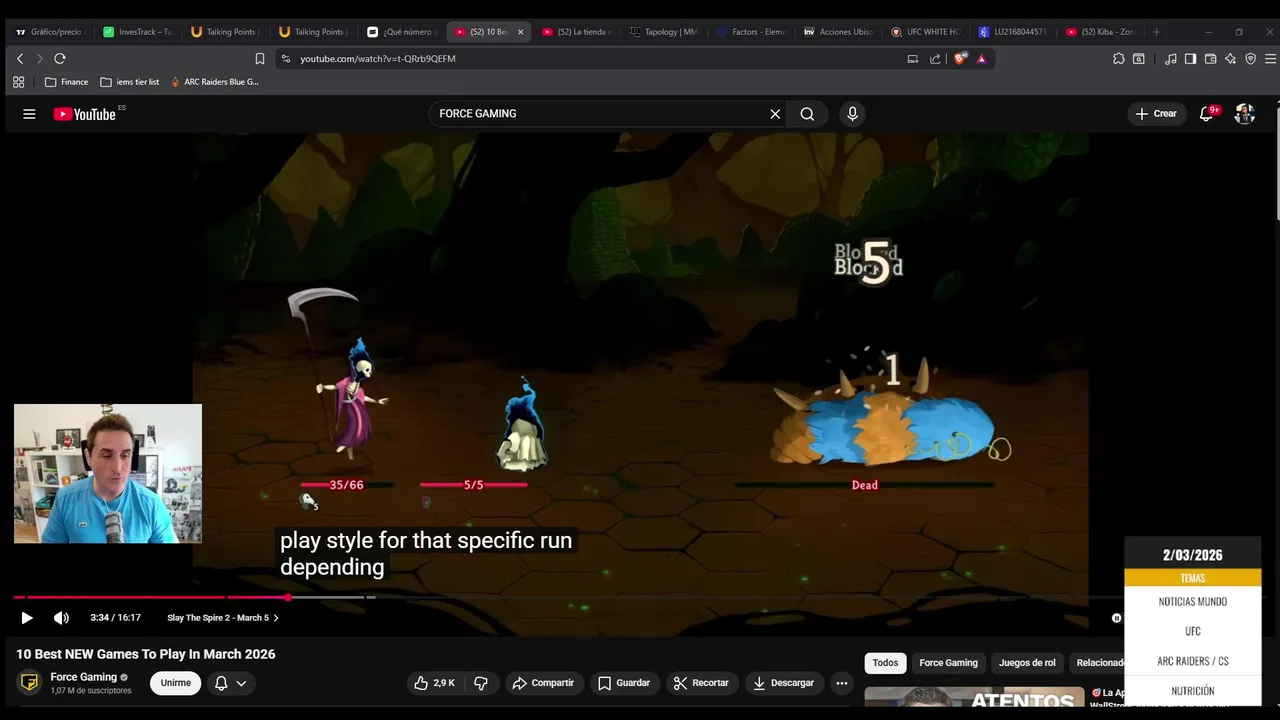This screenshot has height=720, width=1280.
Task: Click the Unirme join button
Action: pos(176,683)
